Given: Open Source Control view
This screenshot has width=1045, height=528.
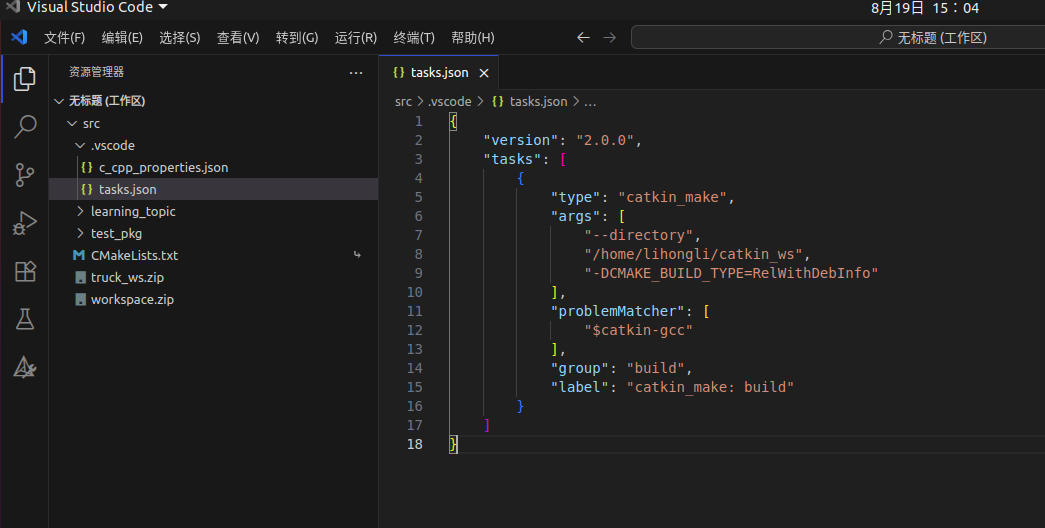Looking at the screenshot, I should [x=25, y=175].
